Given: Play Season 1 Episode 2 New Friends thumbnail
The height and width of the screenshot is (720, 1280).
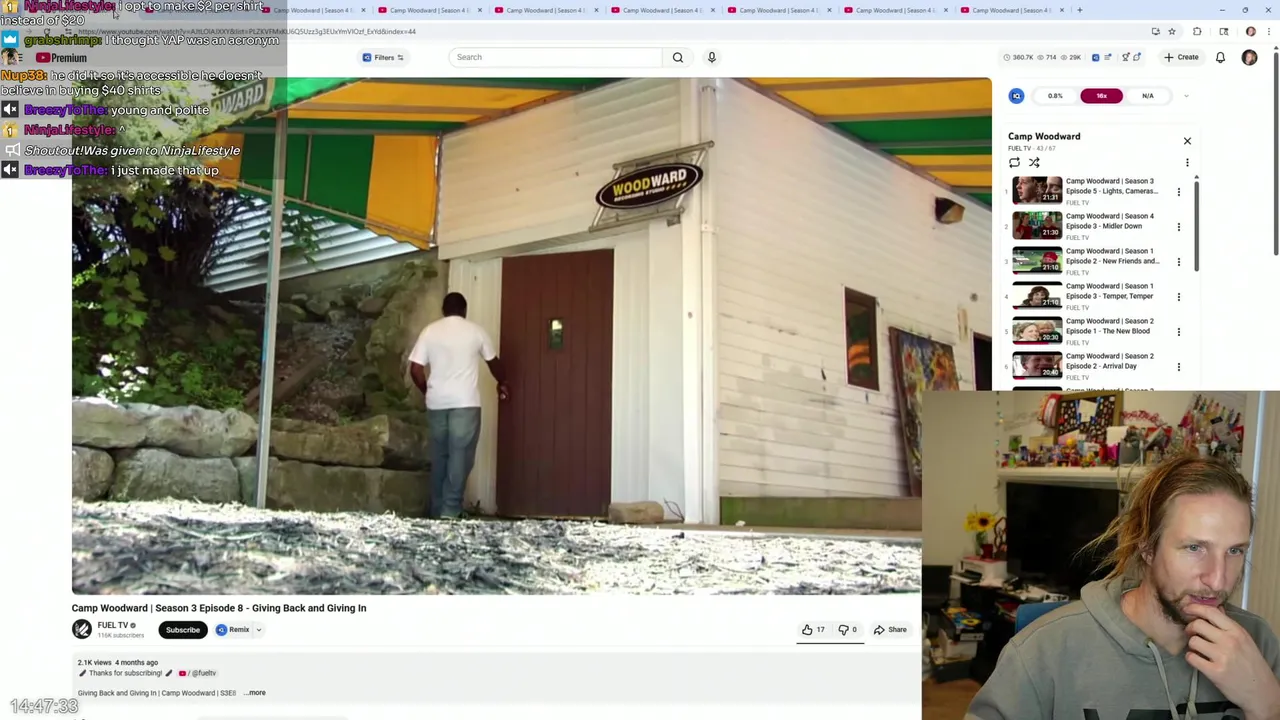Looking at the screenshot, I should [x=1037, y=261].
